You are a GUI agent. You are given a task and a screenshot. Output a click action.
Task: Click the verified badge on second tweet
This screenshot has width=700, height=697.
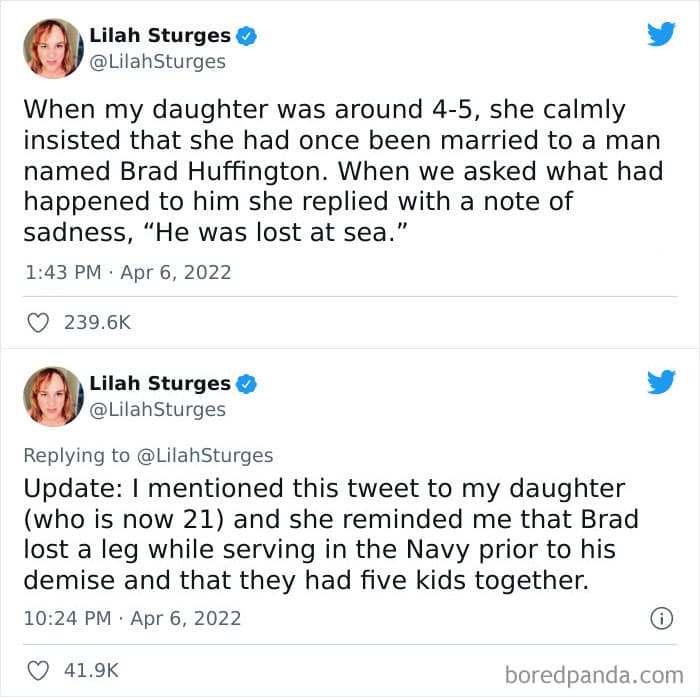tap(246, 384)
